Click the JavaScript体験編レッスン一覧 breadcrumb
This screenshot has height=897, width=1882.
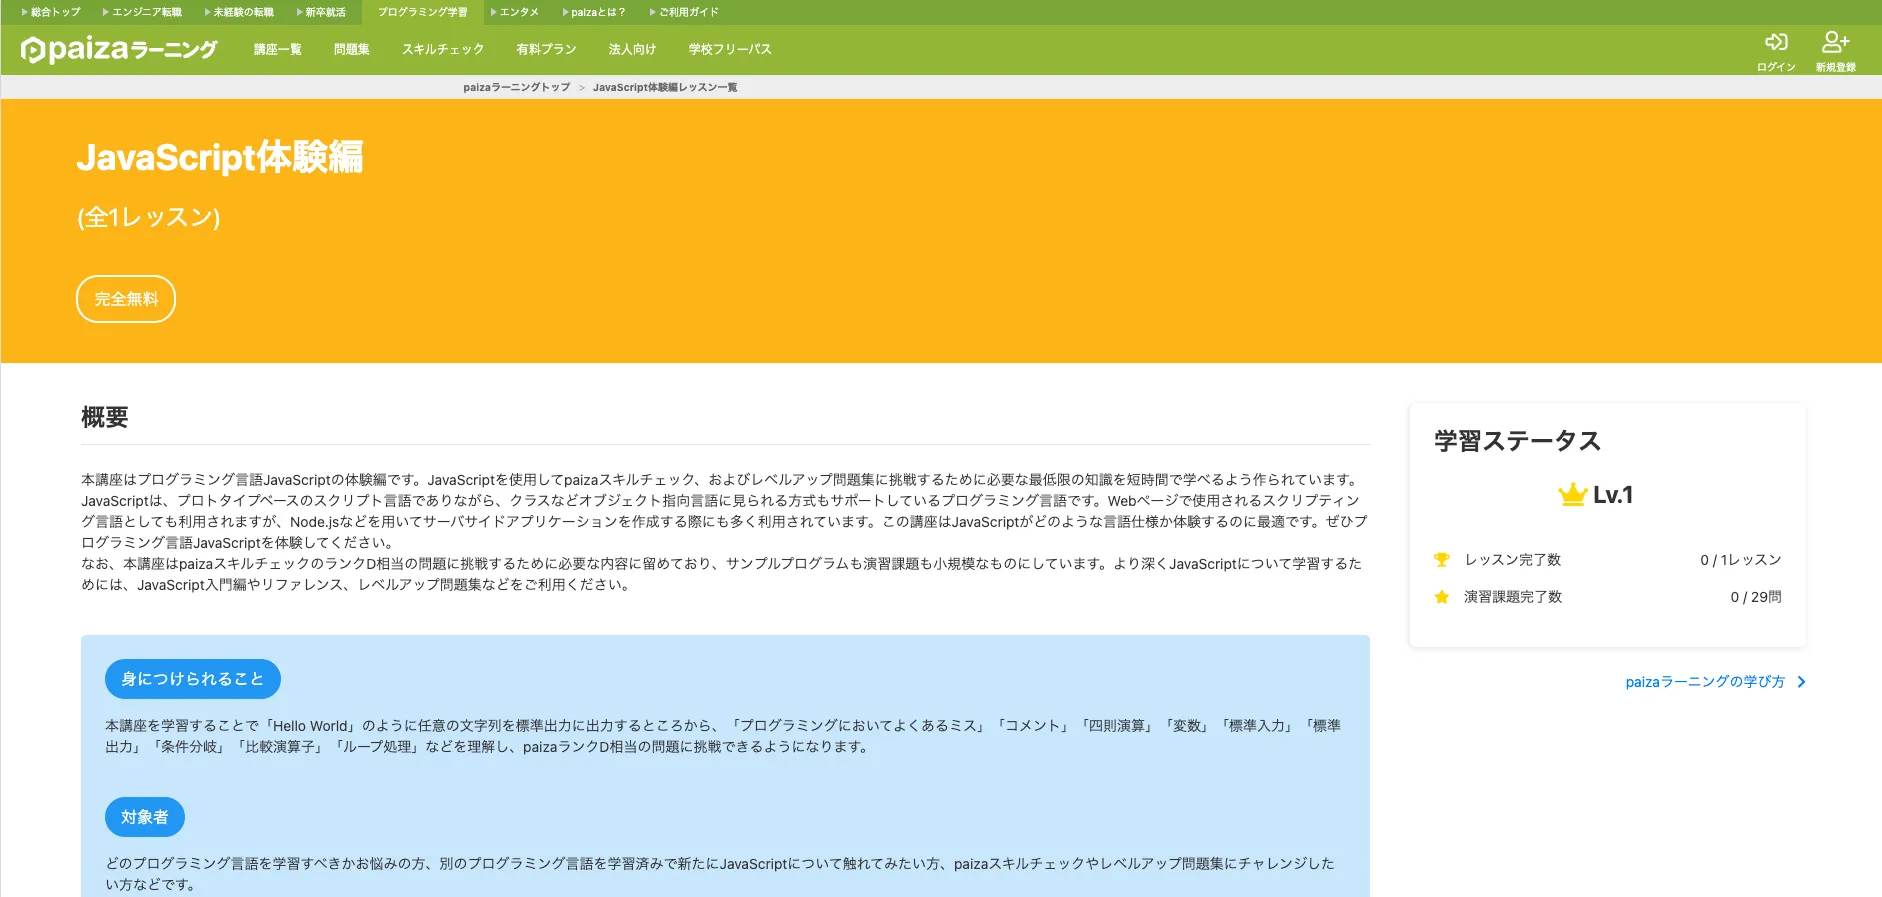point(665,87)
